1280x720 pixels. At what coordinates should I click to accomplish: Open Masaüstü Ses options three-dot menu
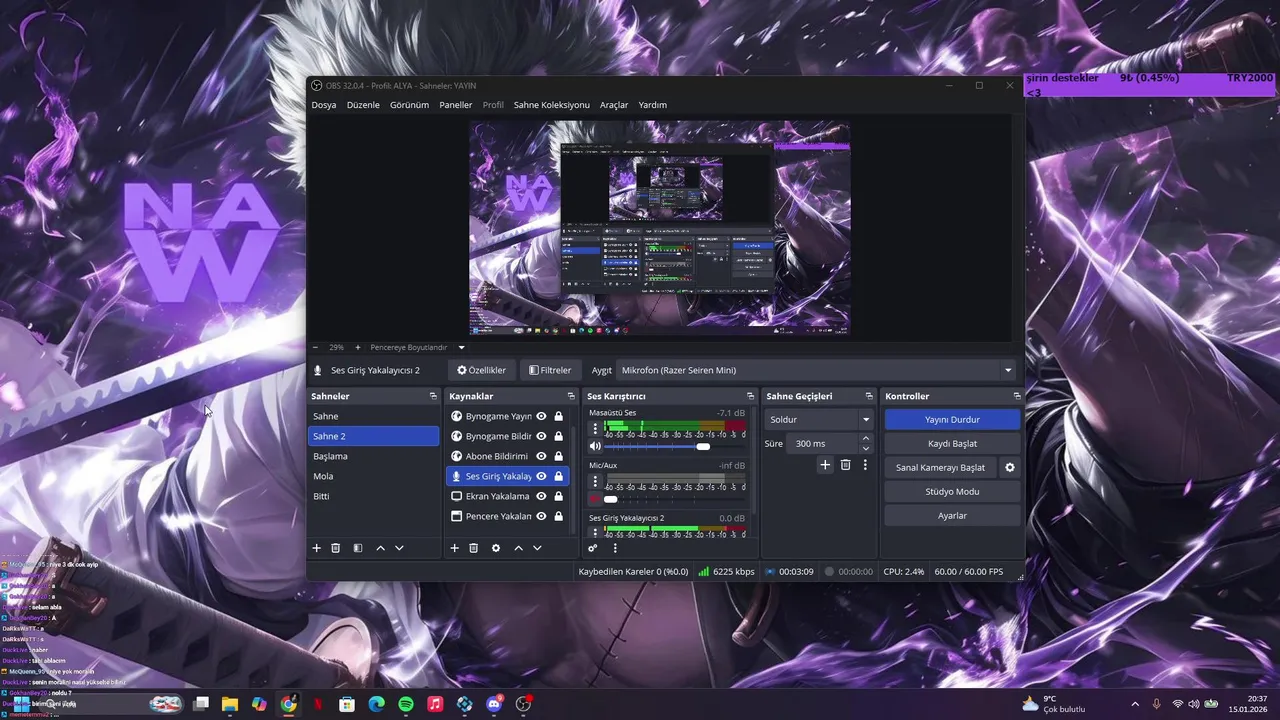click(595, 428)
